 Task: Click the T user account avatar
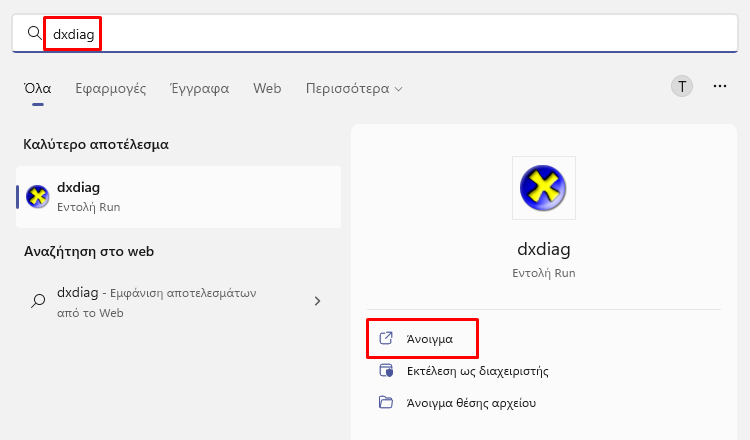tap(682, 87)
